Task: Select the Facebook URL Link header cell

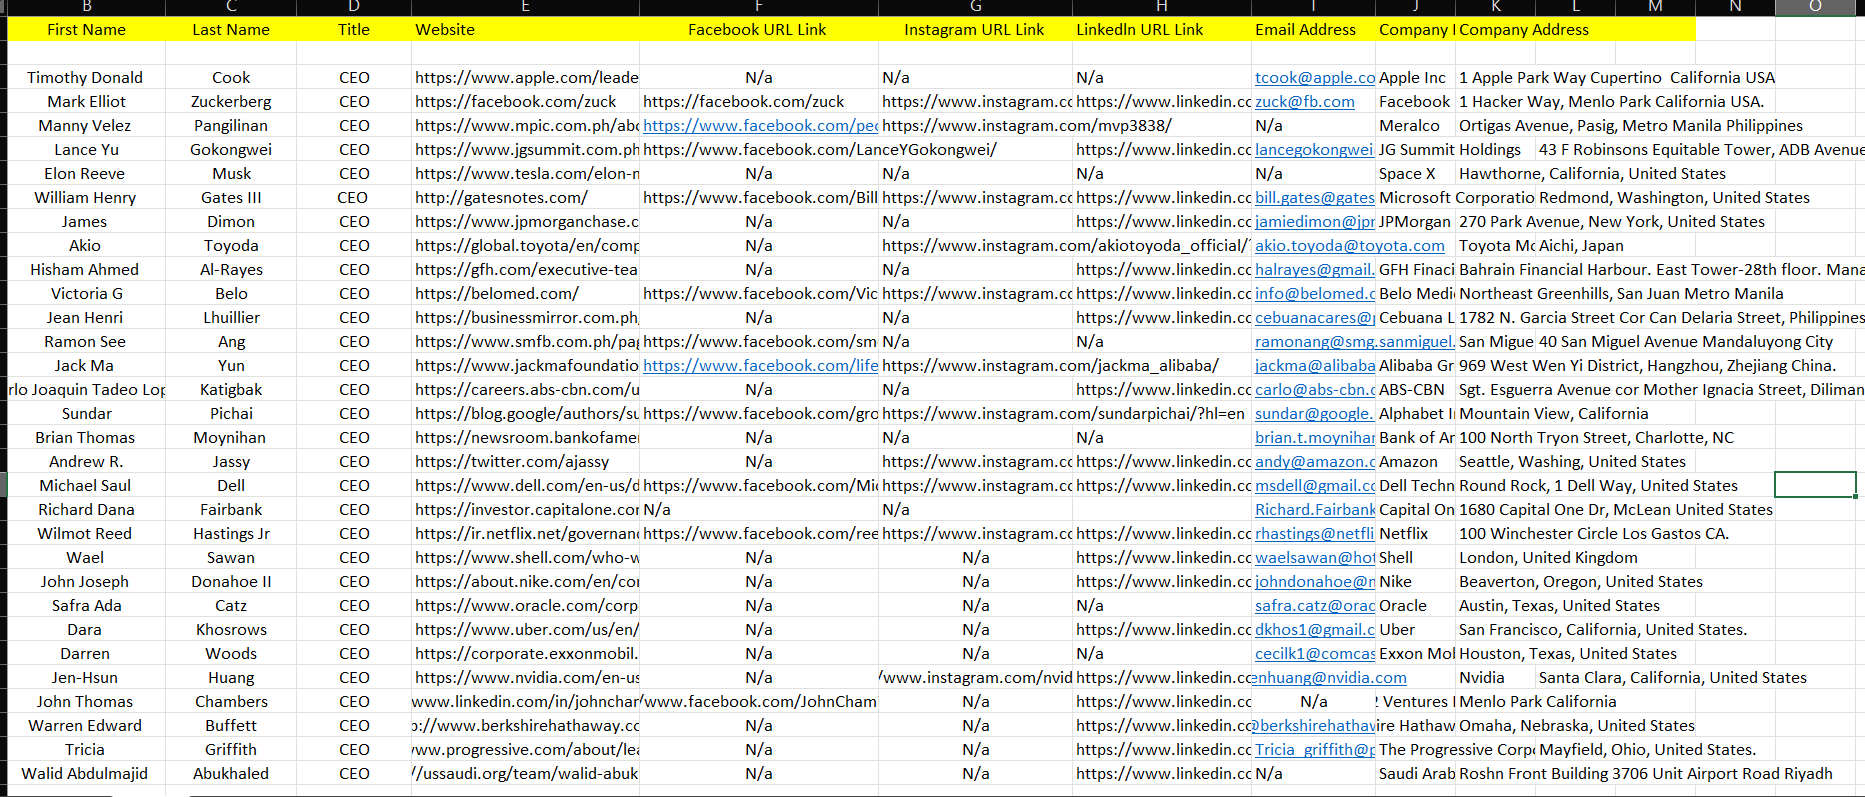Action: [758, 29]
